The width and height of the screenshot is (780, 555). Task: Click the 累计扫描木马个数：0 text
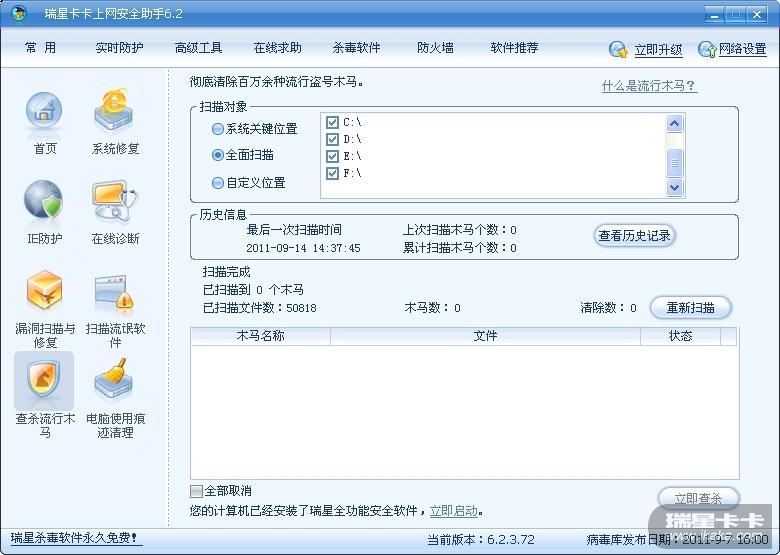coord(460,248)
